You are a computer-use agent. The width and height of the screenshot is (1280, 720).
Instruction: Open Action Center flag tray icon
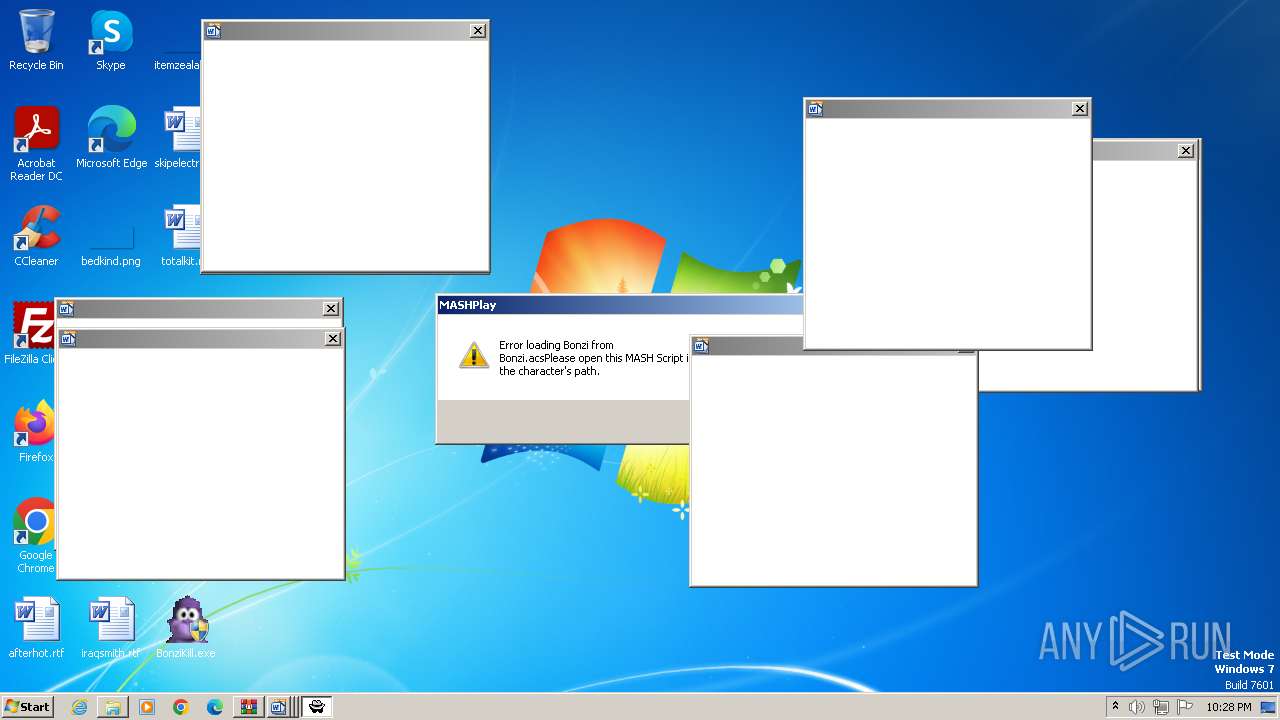pyautogui.click(x=1185, y=707)
